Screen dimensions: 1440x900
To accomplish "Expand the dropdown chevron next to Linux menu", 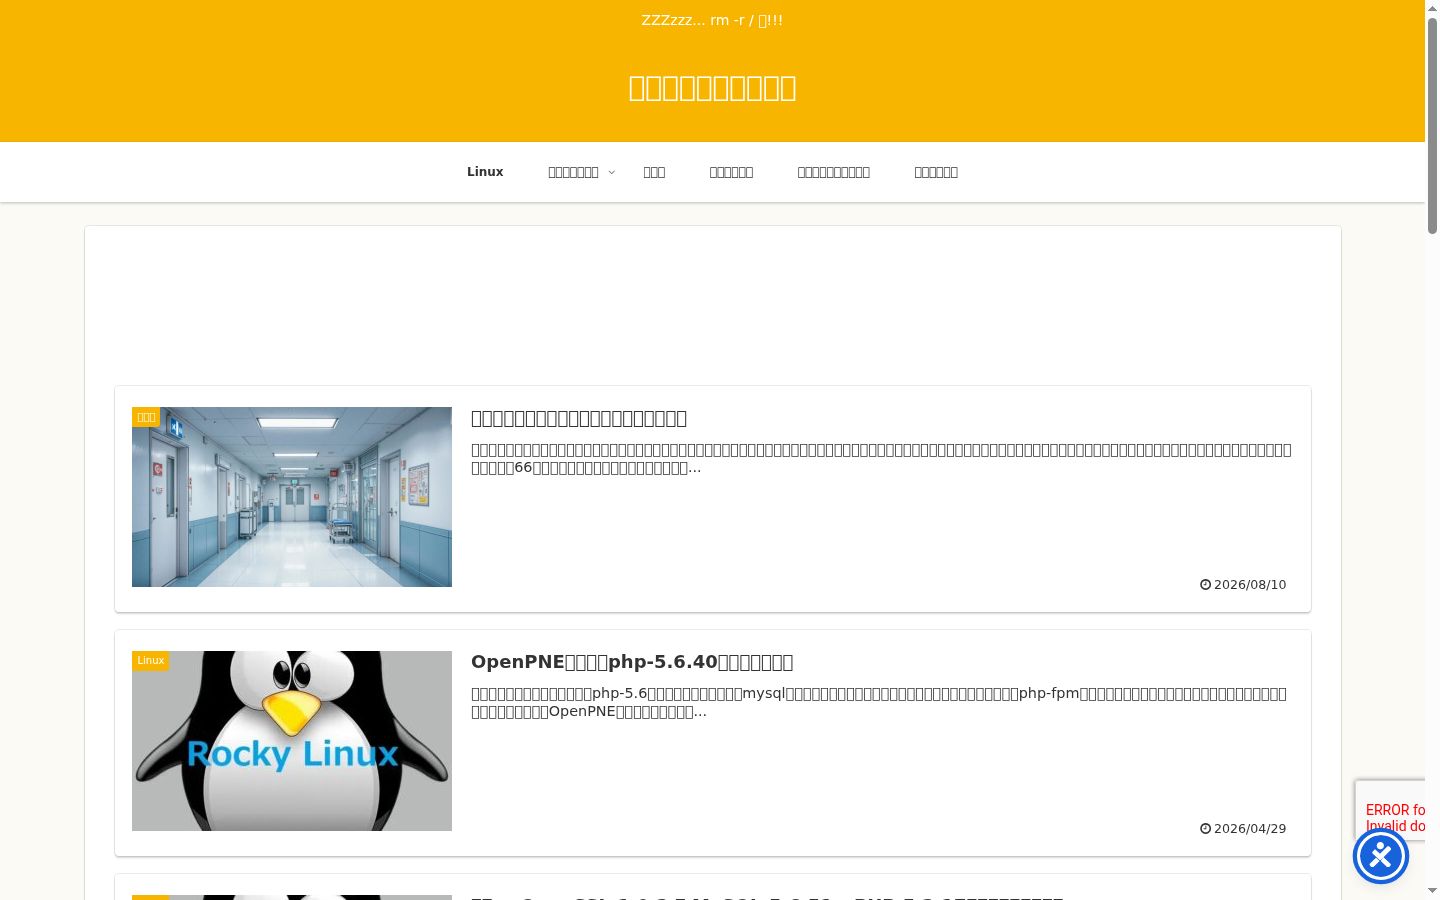I will coord(612,173).
